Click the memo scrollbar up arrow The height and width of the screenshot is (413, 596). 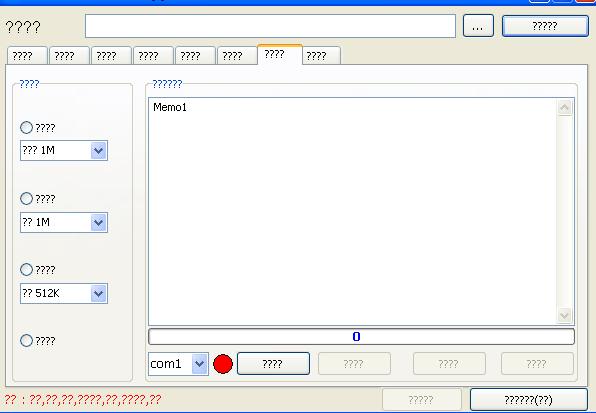564,108
